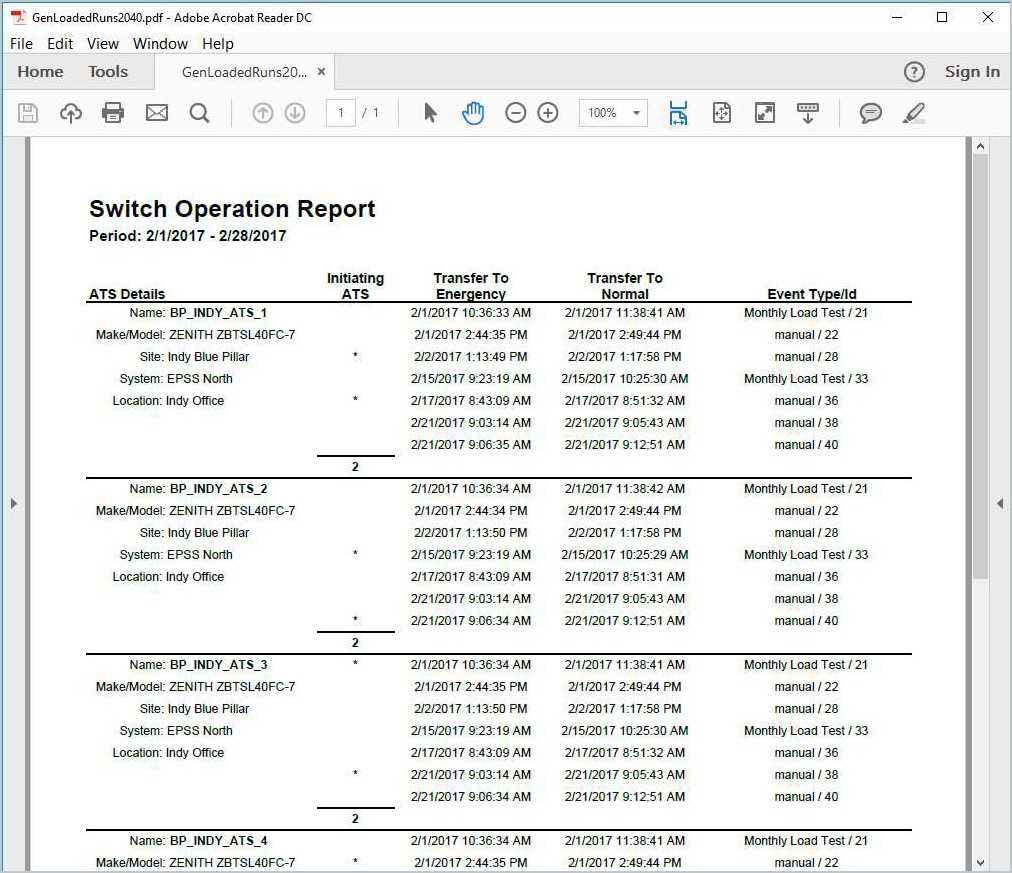Send file by email envelope icon
Screen dimensions: 1012x873
click(x=157, y=113)
